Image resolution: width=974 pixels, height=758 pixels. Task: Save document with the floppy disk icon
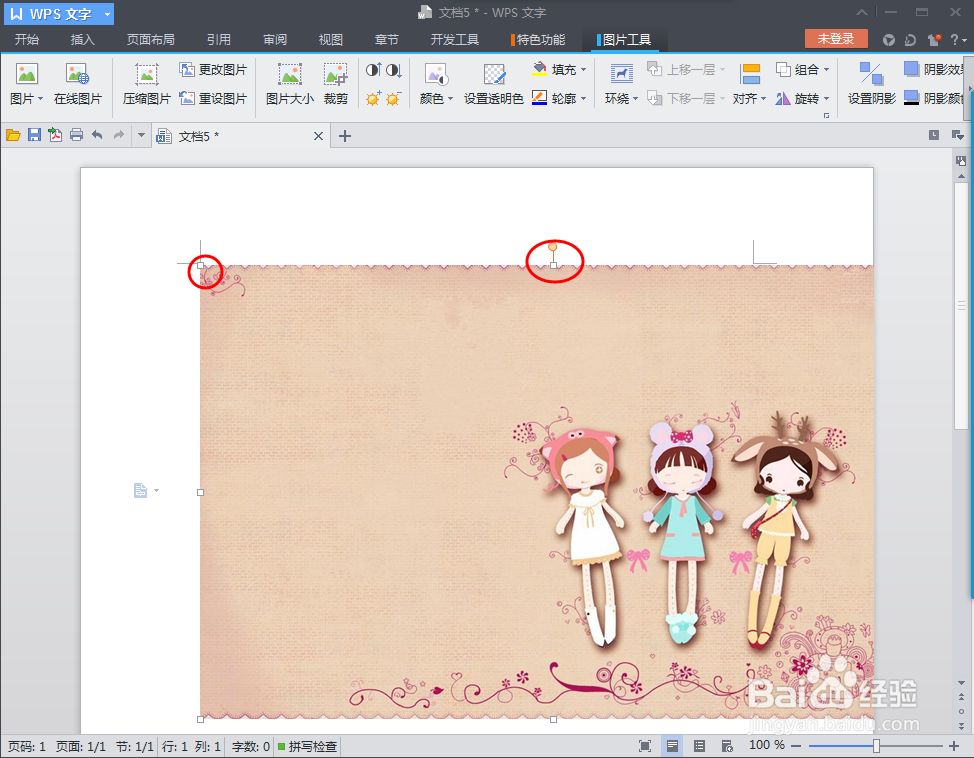(x=34, y=135)
